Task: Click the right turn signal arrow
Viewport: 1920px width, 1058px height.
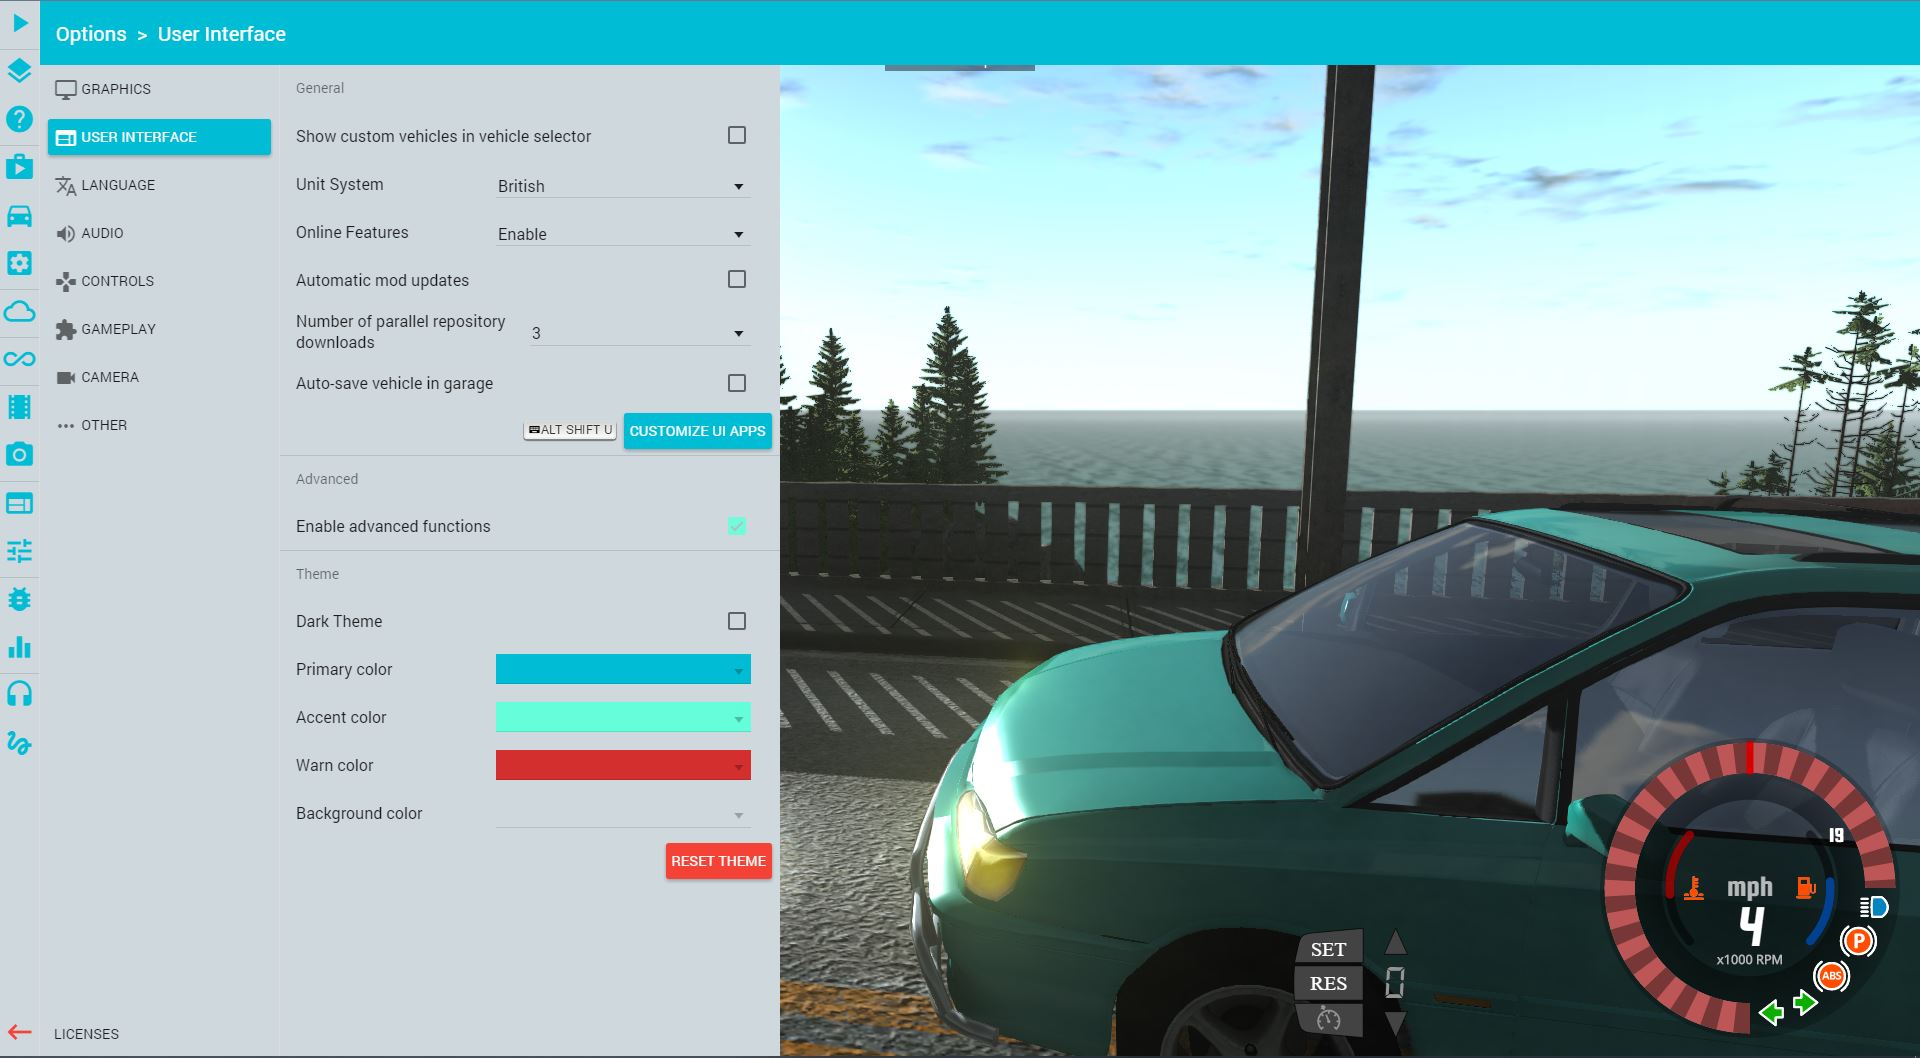Action: 1805,1003
